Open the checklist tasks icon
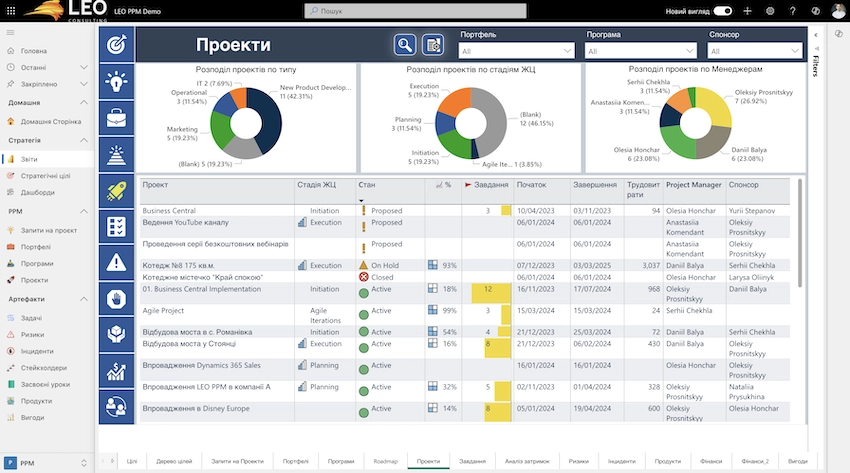The image size is (850, 473). point(117,226)
